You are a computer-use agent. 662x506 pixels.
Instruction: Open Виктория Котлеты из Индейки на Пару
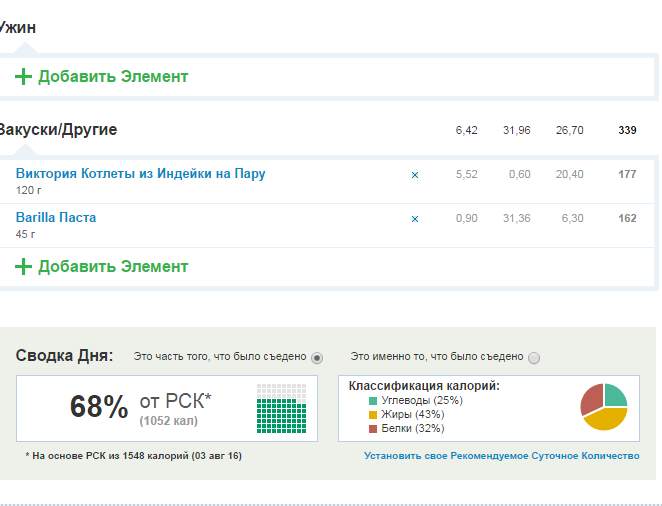pyautogui.click(x=140, y=174)
